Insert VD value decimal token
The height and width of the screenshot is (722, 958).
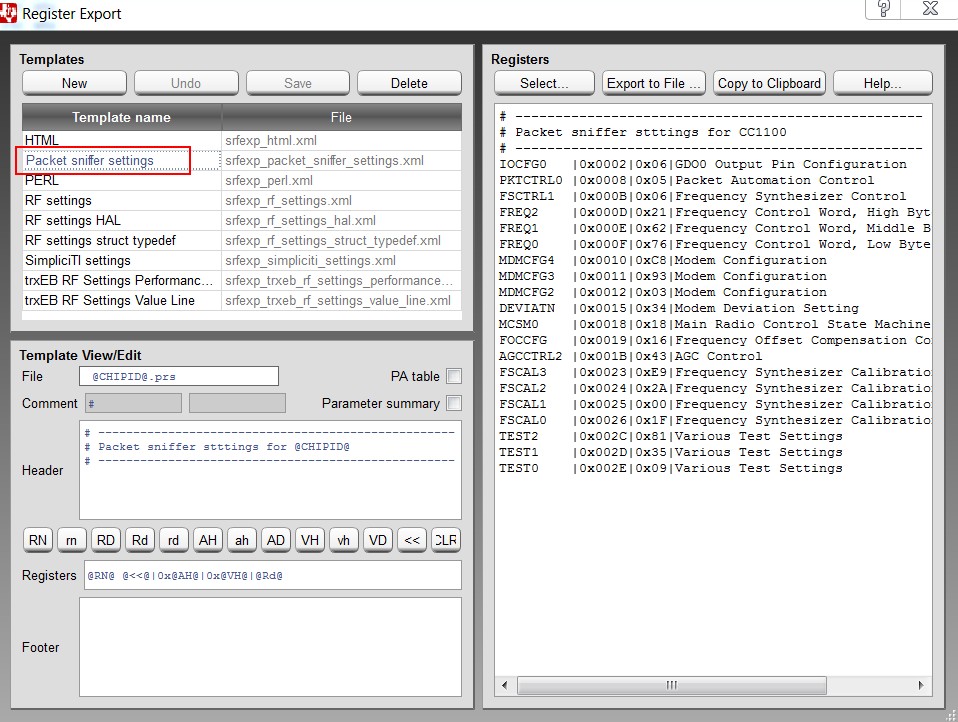pyautogui.click(x=378, y=540)
